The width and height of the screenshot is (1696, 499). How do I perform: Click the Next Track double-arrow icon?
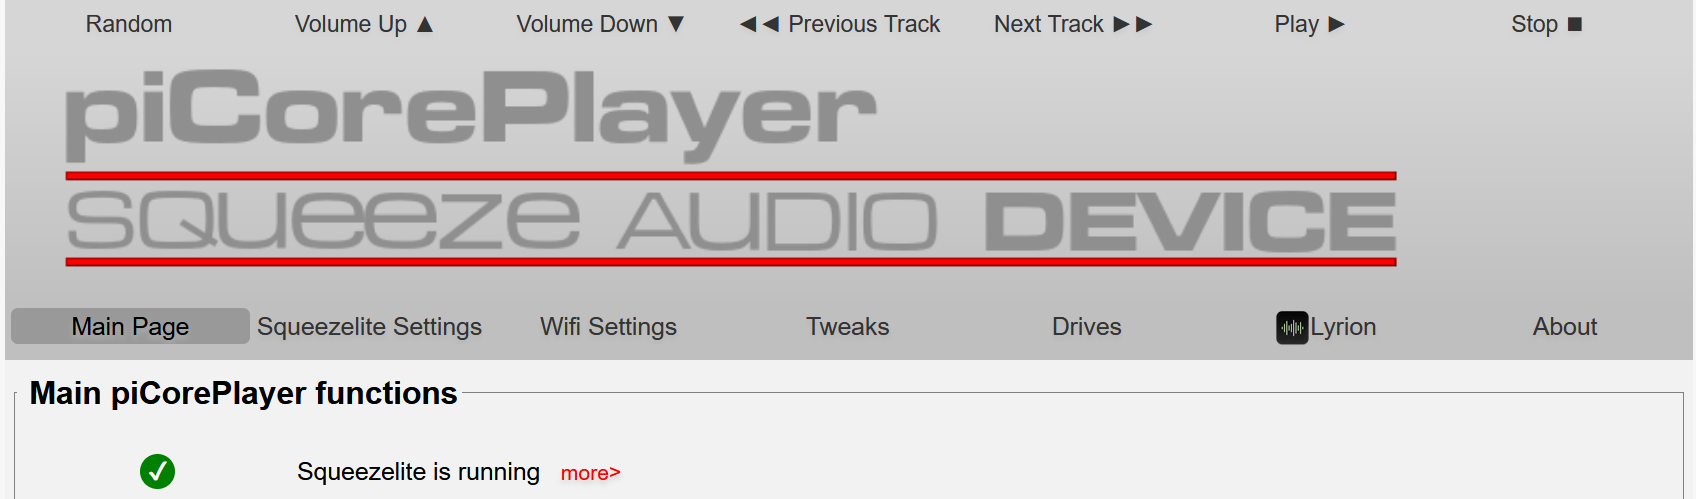click(x=1133, y=24)
